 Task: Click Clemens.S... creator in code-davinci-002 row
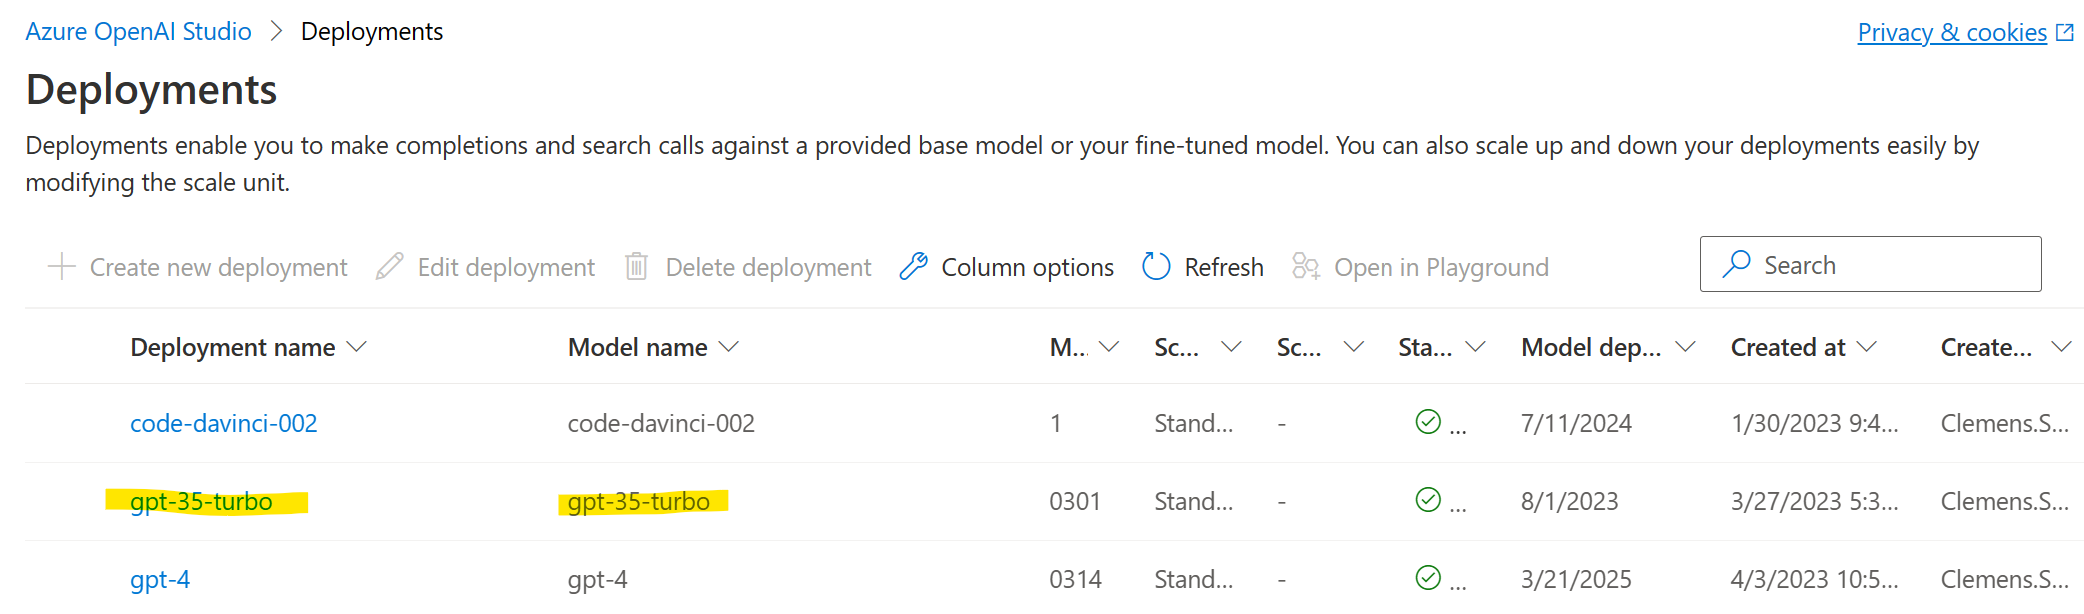click(x=2005, y=423)
